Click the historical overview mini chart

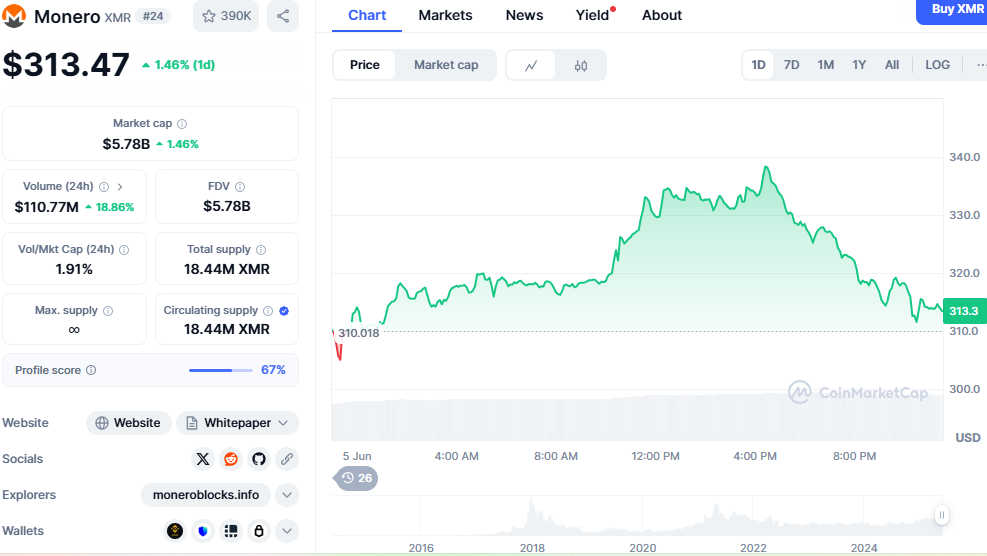(636, 516)
